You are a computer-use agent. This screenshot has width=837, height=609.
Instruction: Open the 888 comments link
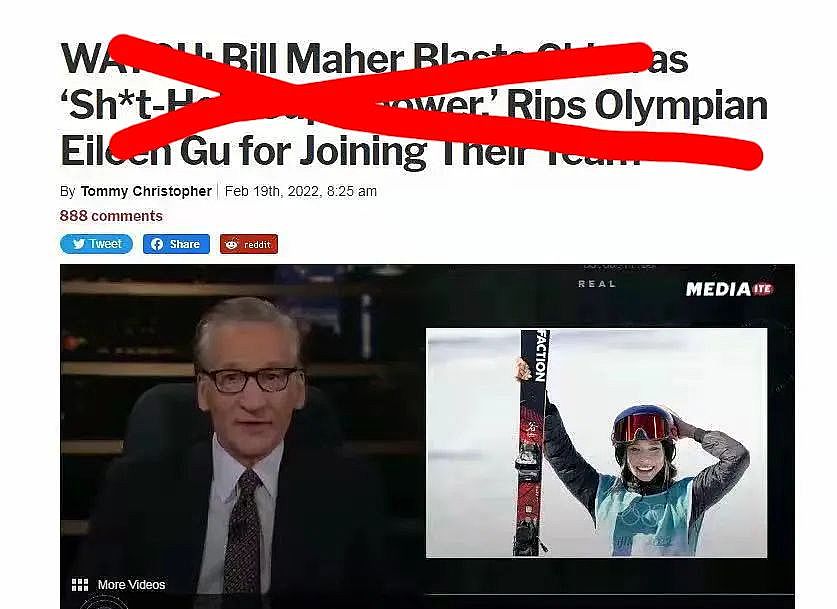pyautogui.click(x=111, y=216)
